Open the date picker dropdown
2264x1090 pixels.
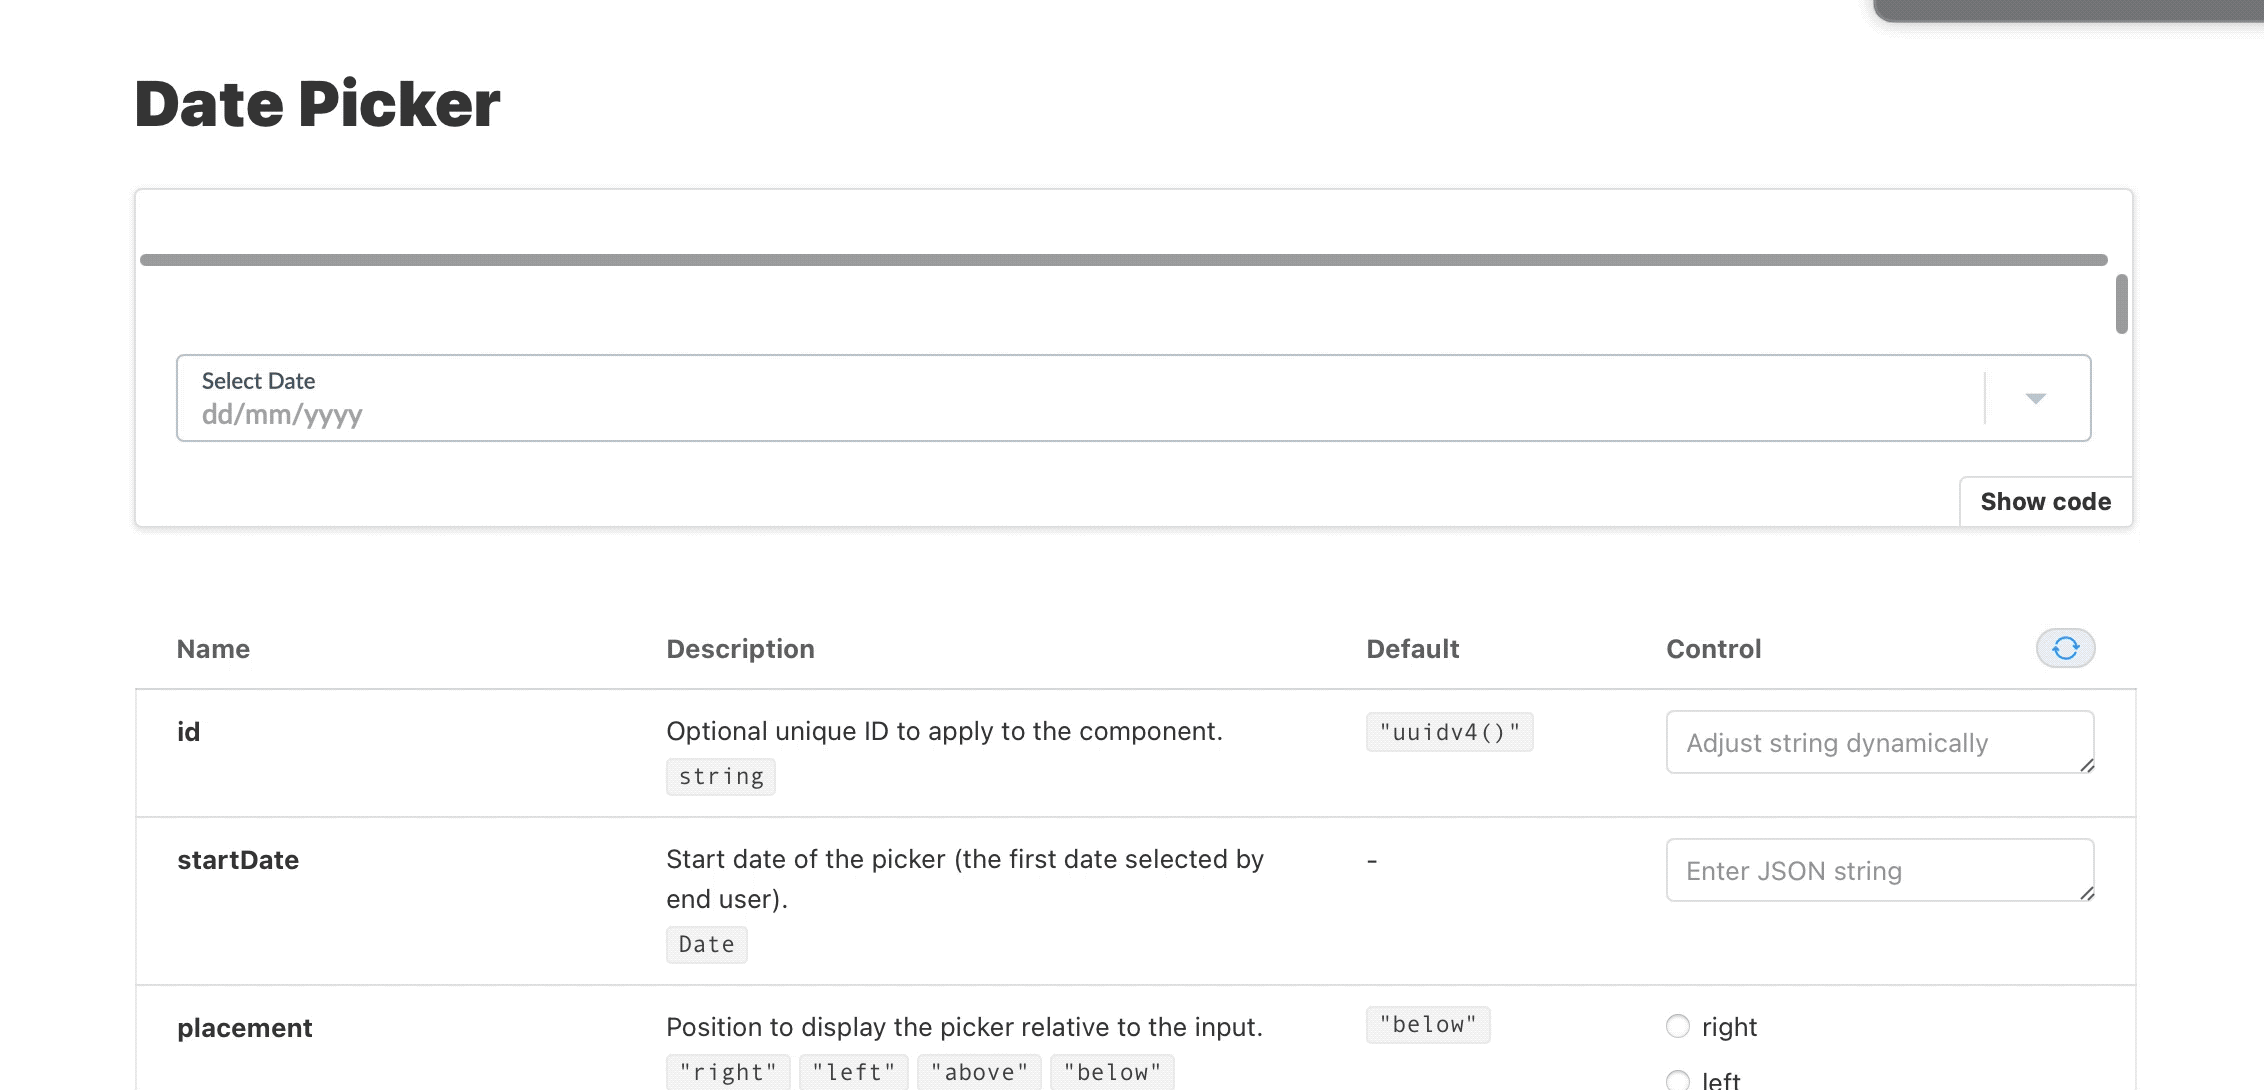[x=2036, y=397]
